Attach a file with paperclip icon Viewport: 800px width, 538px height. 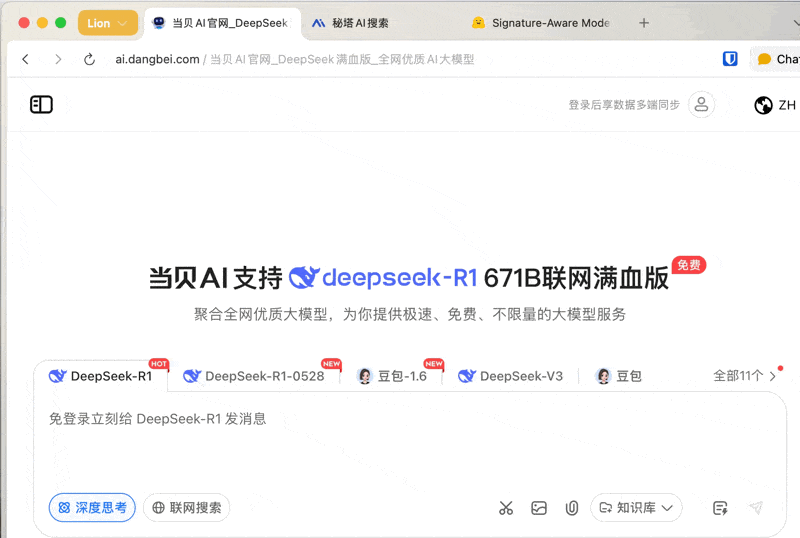(571, 508)
